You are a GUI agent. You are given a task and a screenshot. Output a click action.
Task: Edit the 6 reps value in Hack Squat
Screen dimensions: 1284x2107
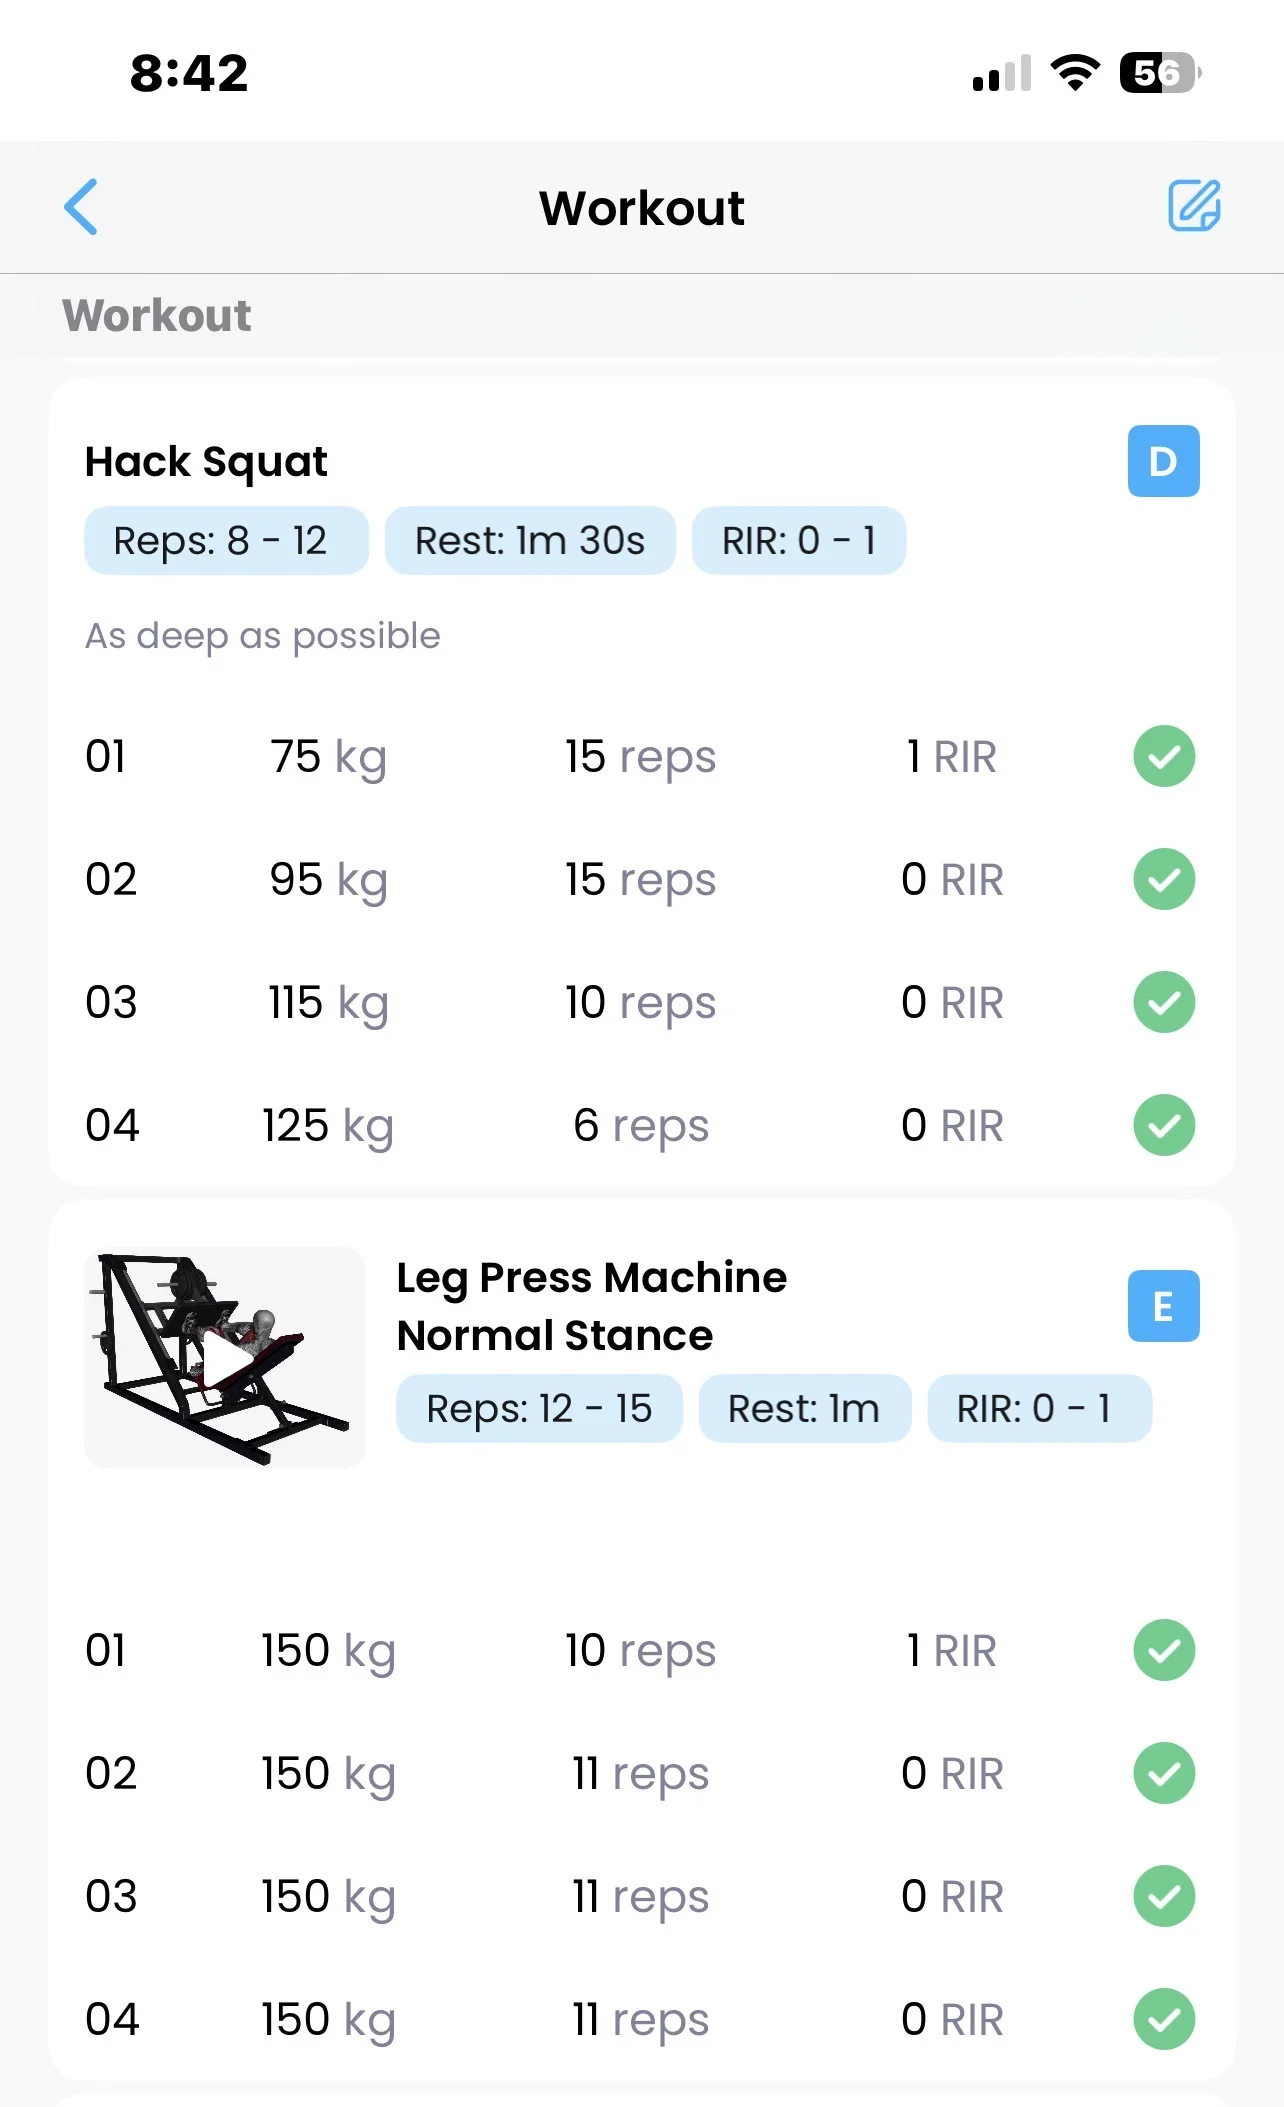641,1126
